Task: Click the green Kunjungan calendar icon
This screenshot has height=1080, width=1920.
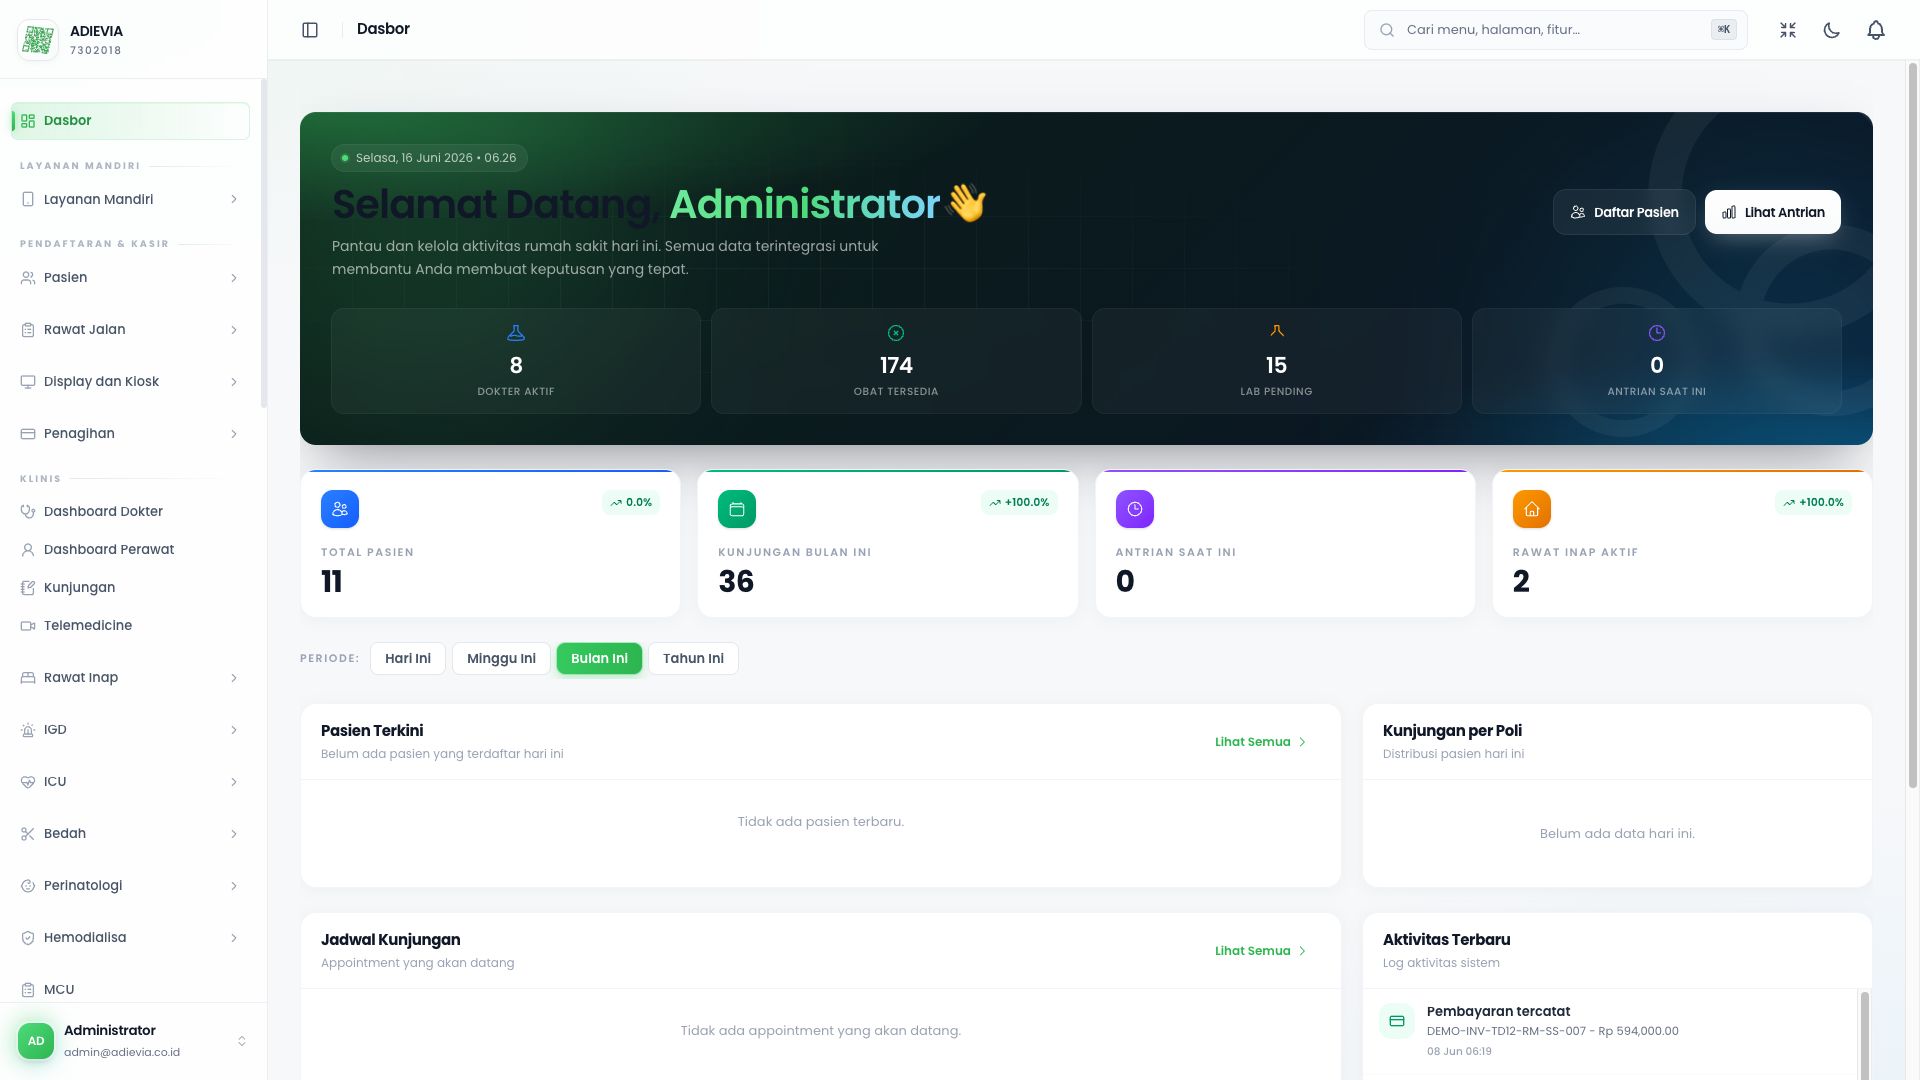Action: [x=737, y=509]
